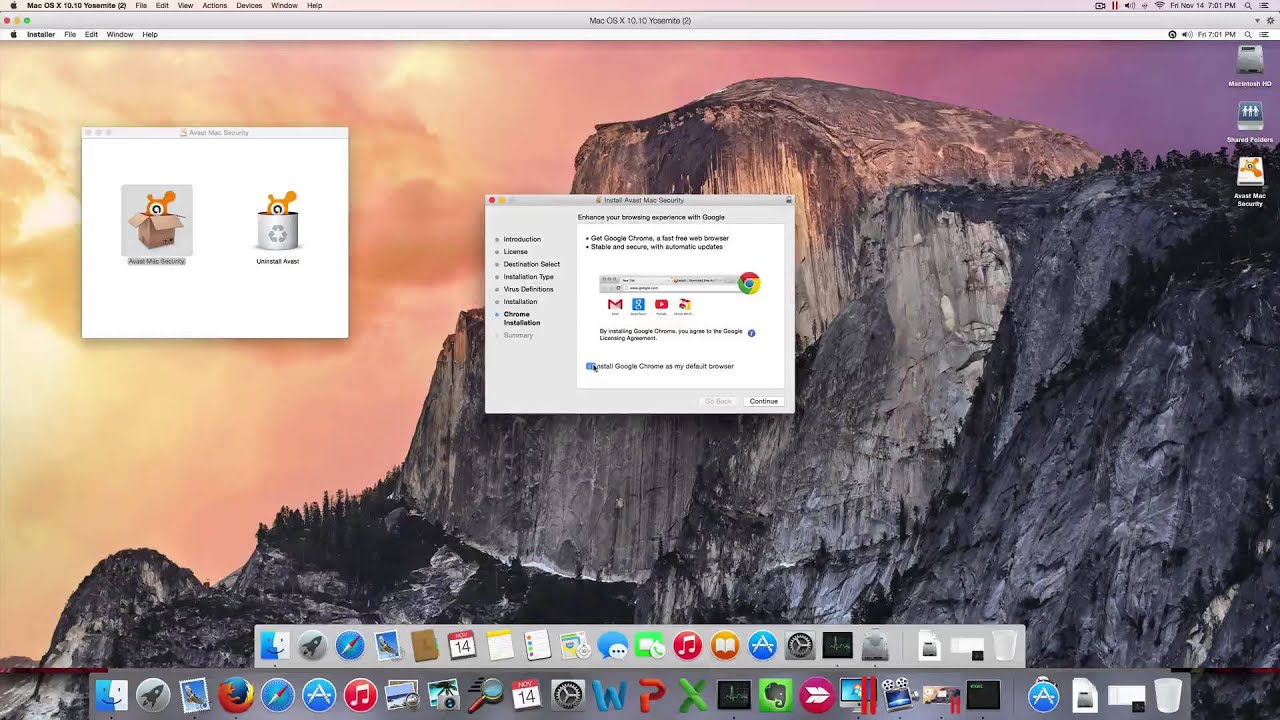Open Trash in the guest VM dock
1280x720 pixels.
1005,646
